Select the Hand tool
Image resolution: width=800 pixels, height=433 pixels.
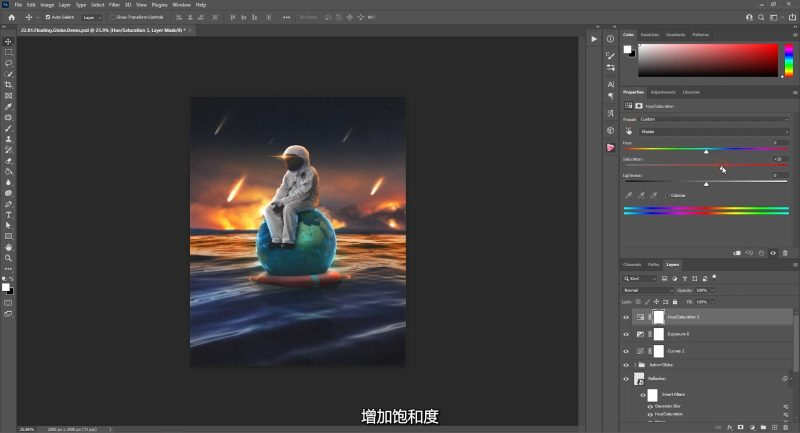coord(8,247)
